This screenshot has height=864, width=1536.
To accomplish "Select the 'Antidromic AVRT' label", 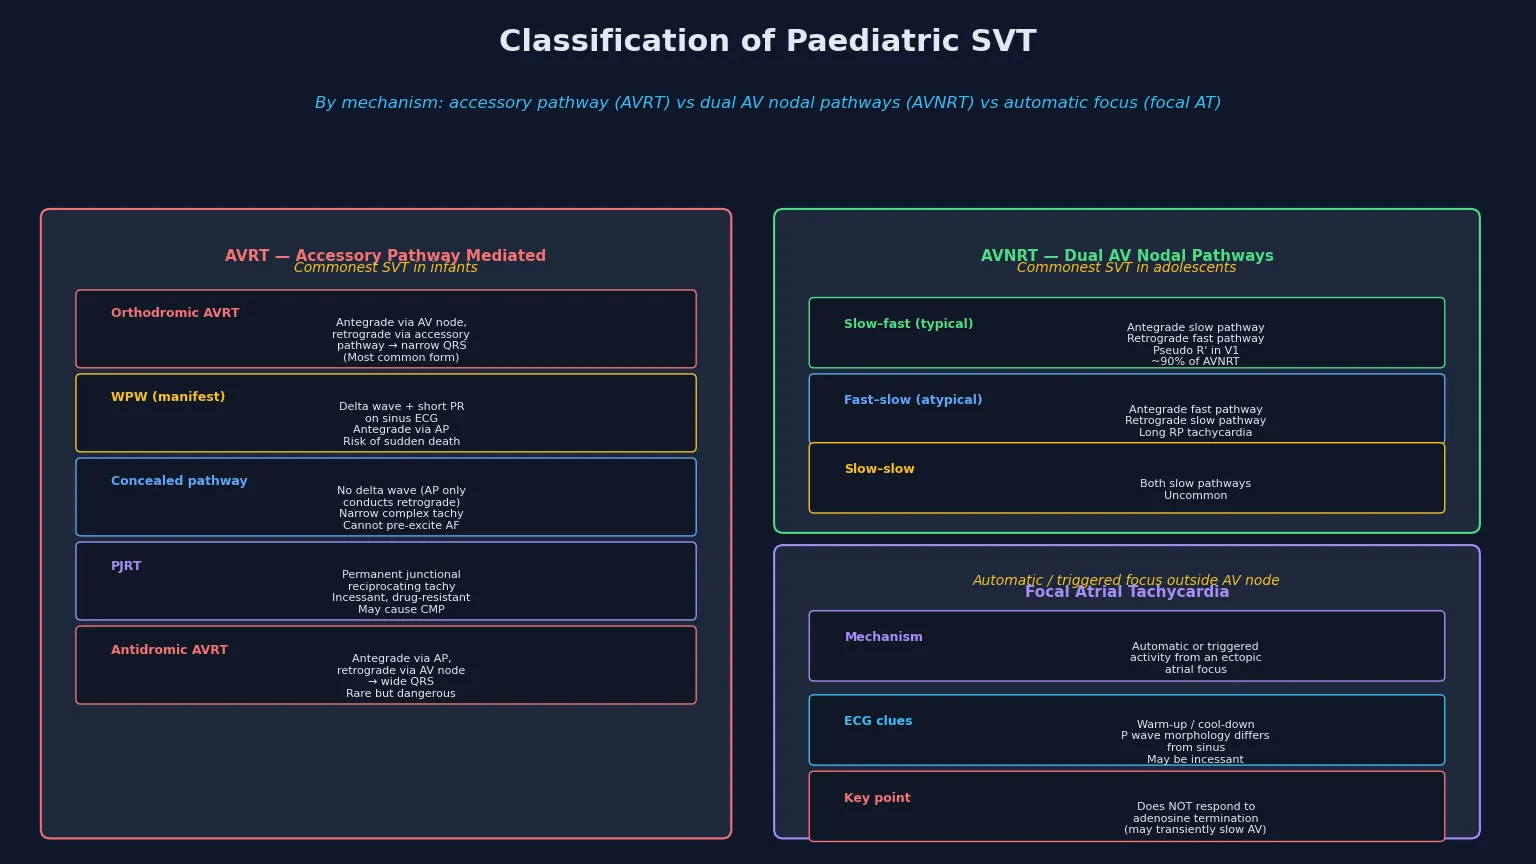I will (169, 650).
